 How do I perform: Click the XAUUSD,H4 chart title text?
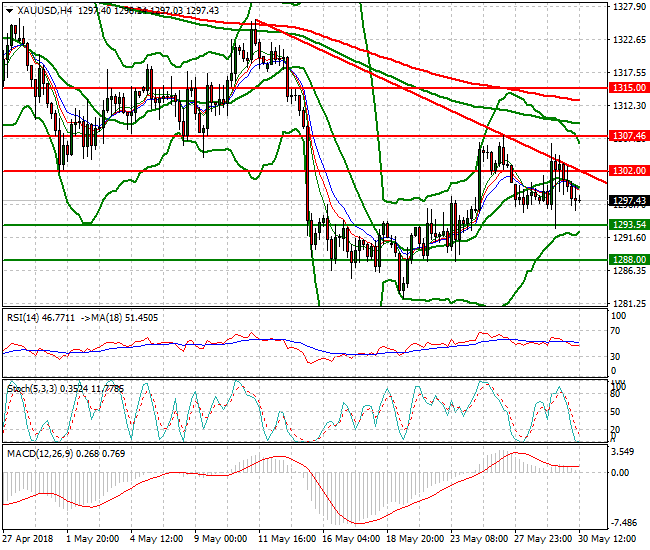pos(45,11)
